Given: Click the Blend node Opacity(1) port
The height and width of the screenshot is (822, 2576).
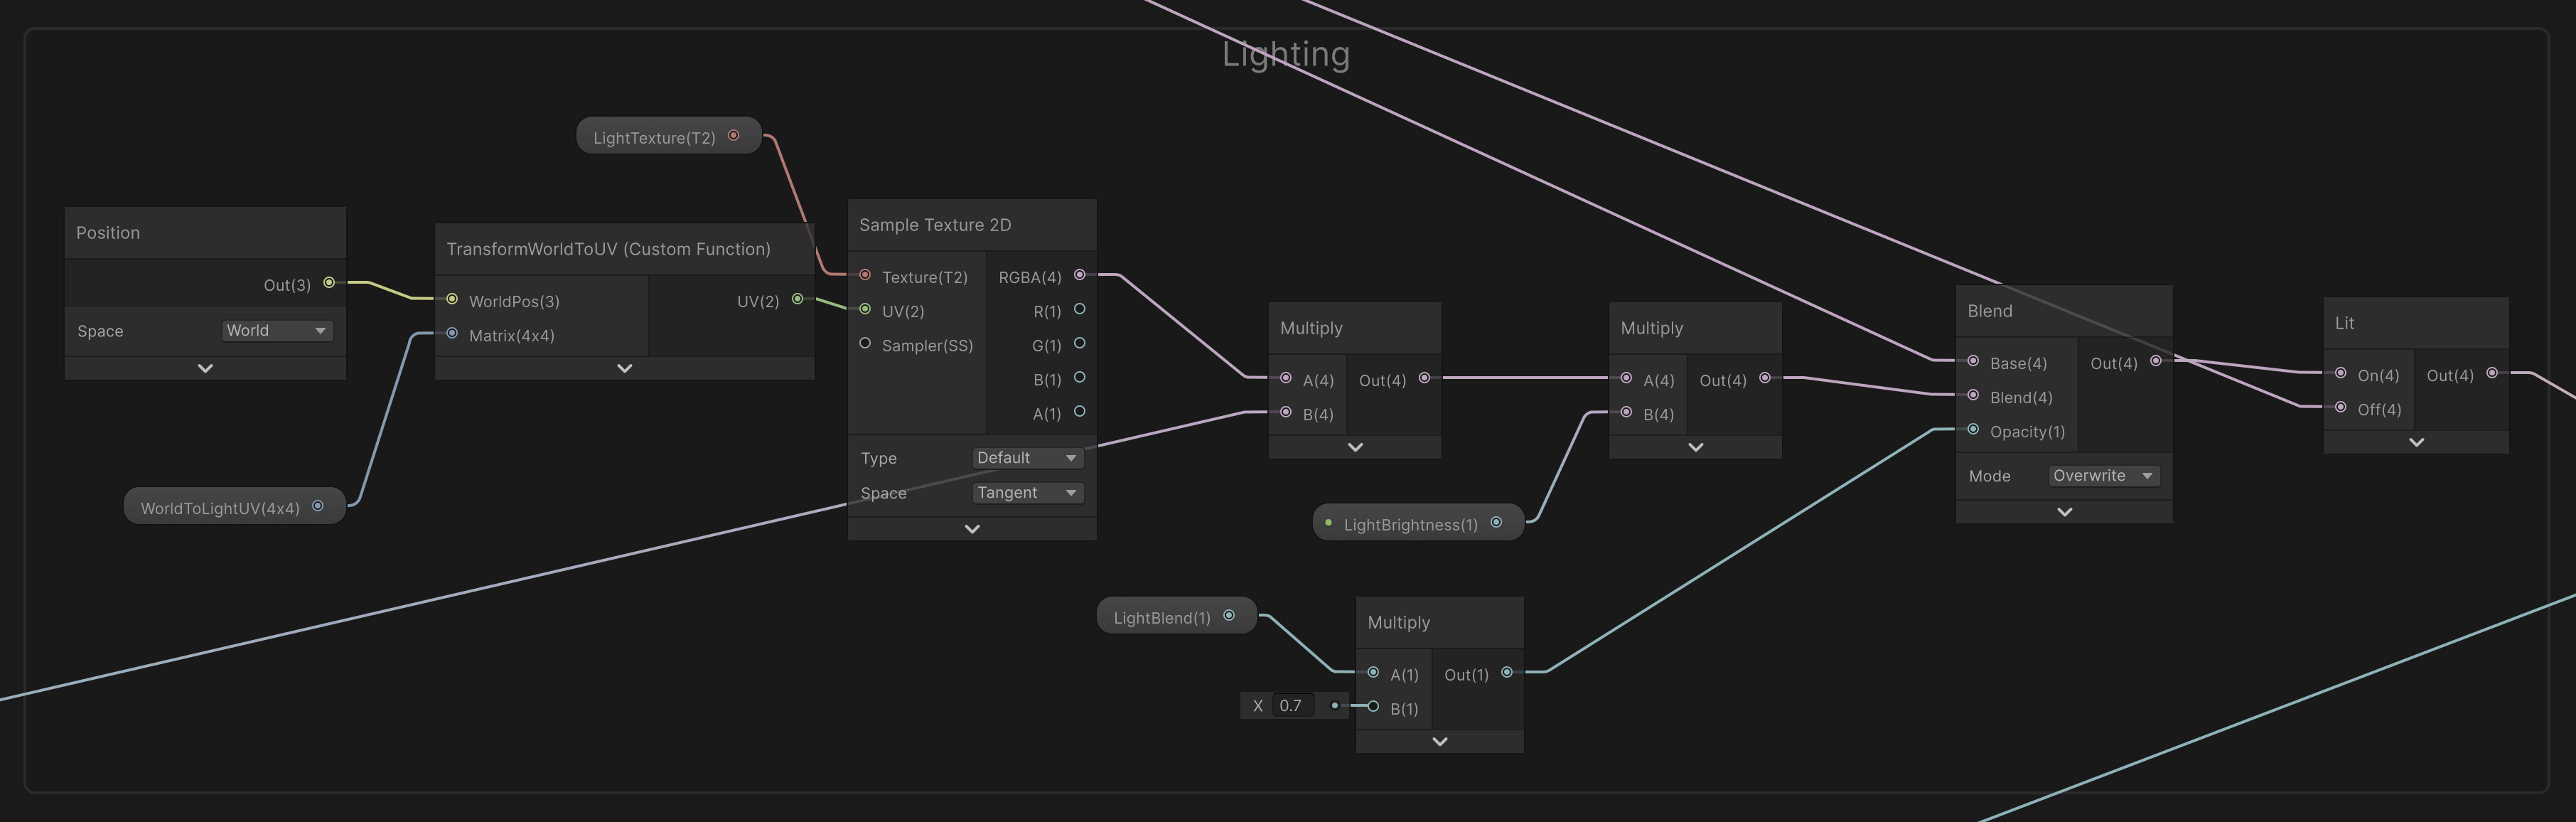Looking at the screenshot, I should pyautogui.click(x=1973, y=430).
